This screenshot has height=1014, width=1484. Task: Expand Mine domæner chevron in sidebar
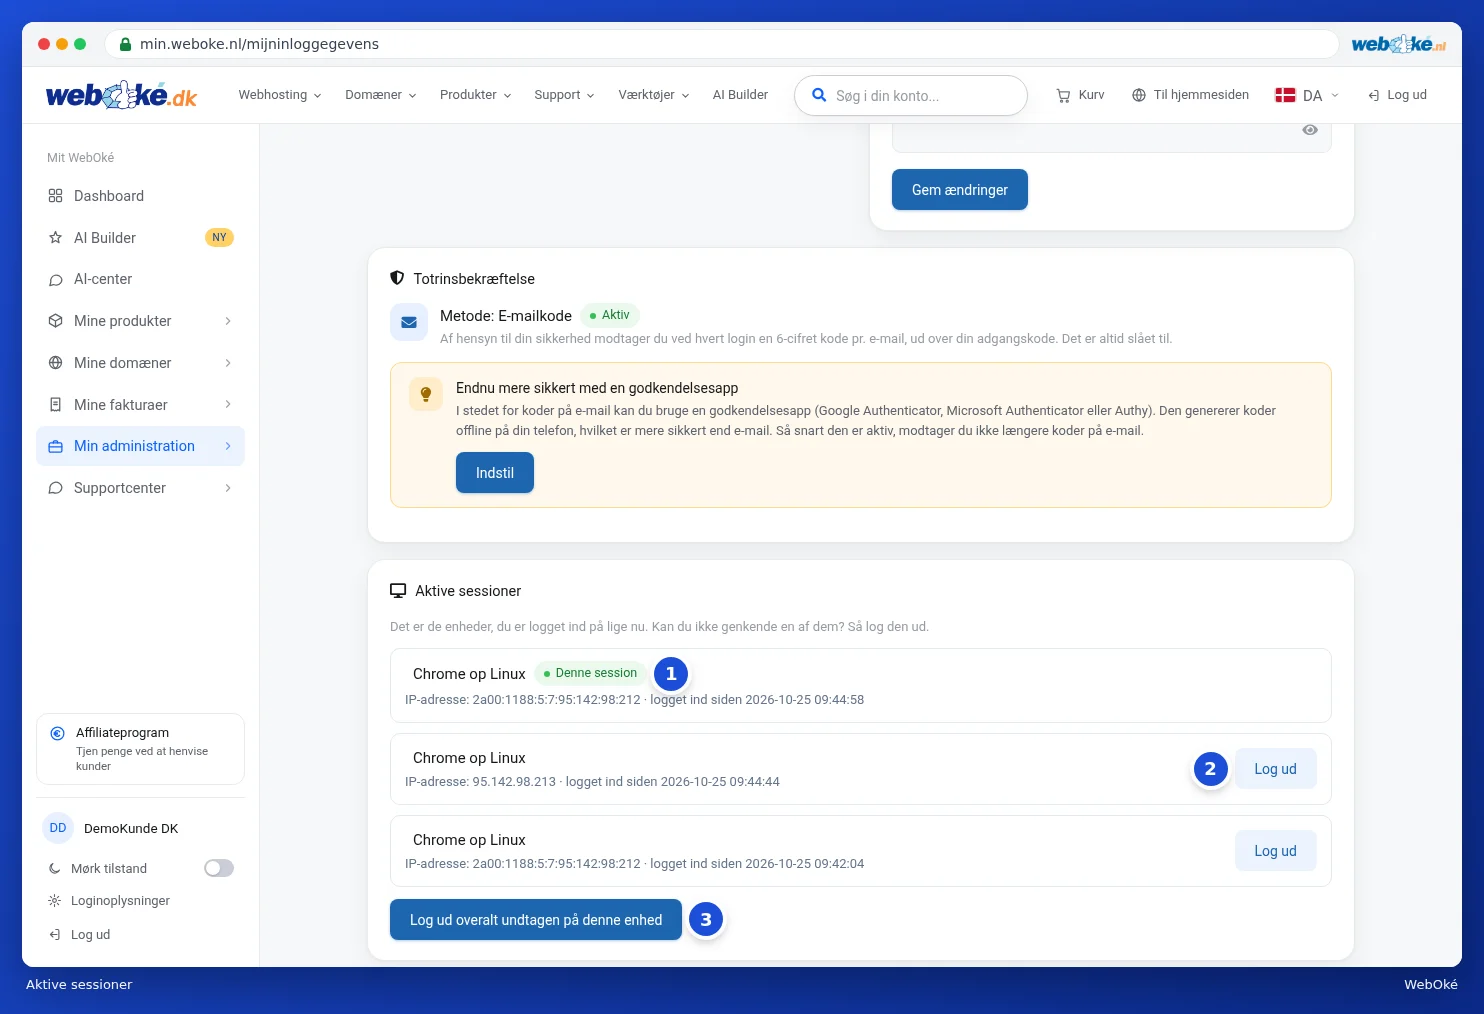click(228, 363)
